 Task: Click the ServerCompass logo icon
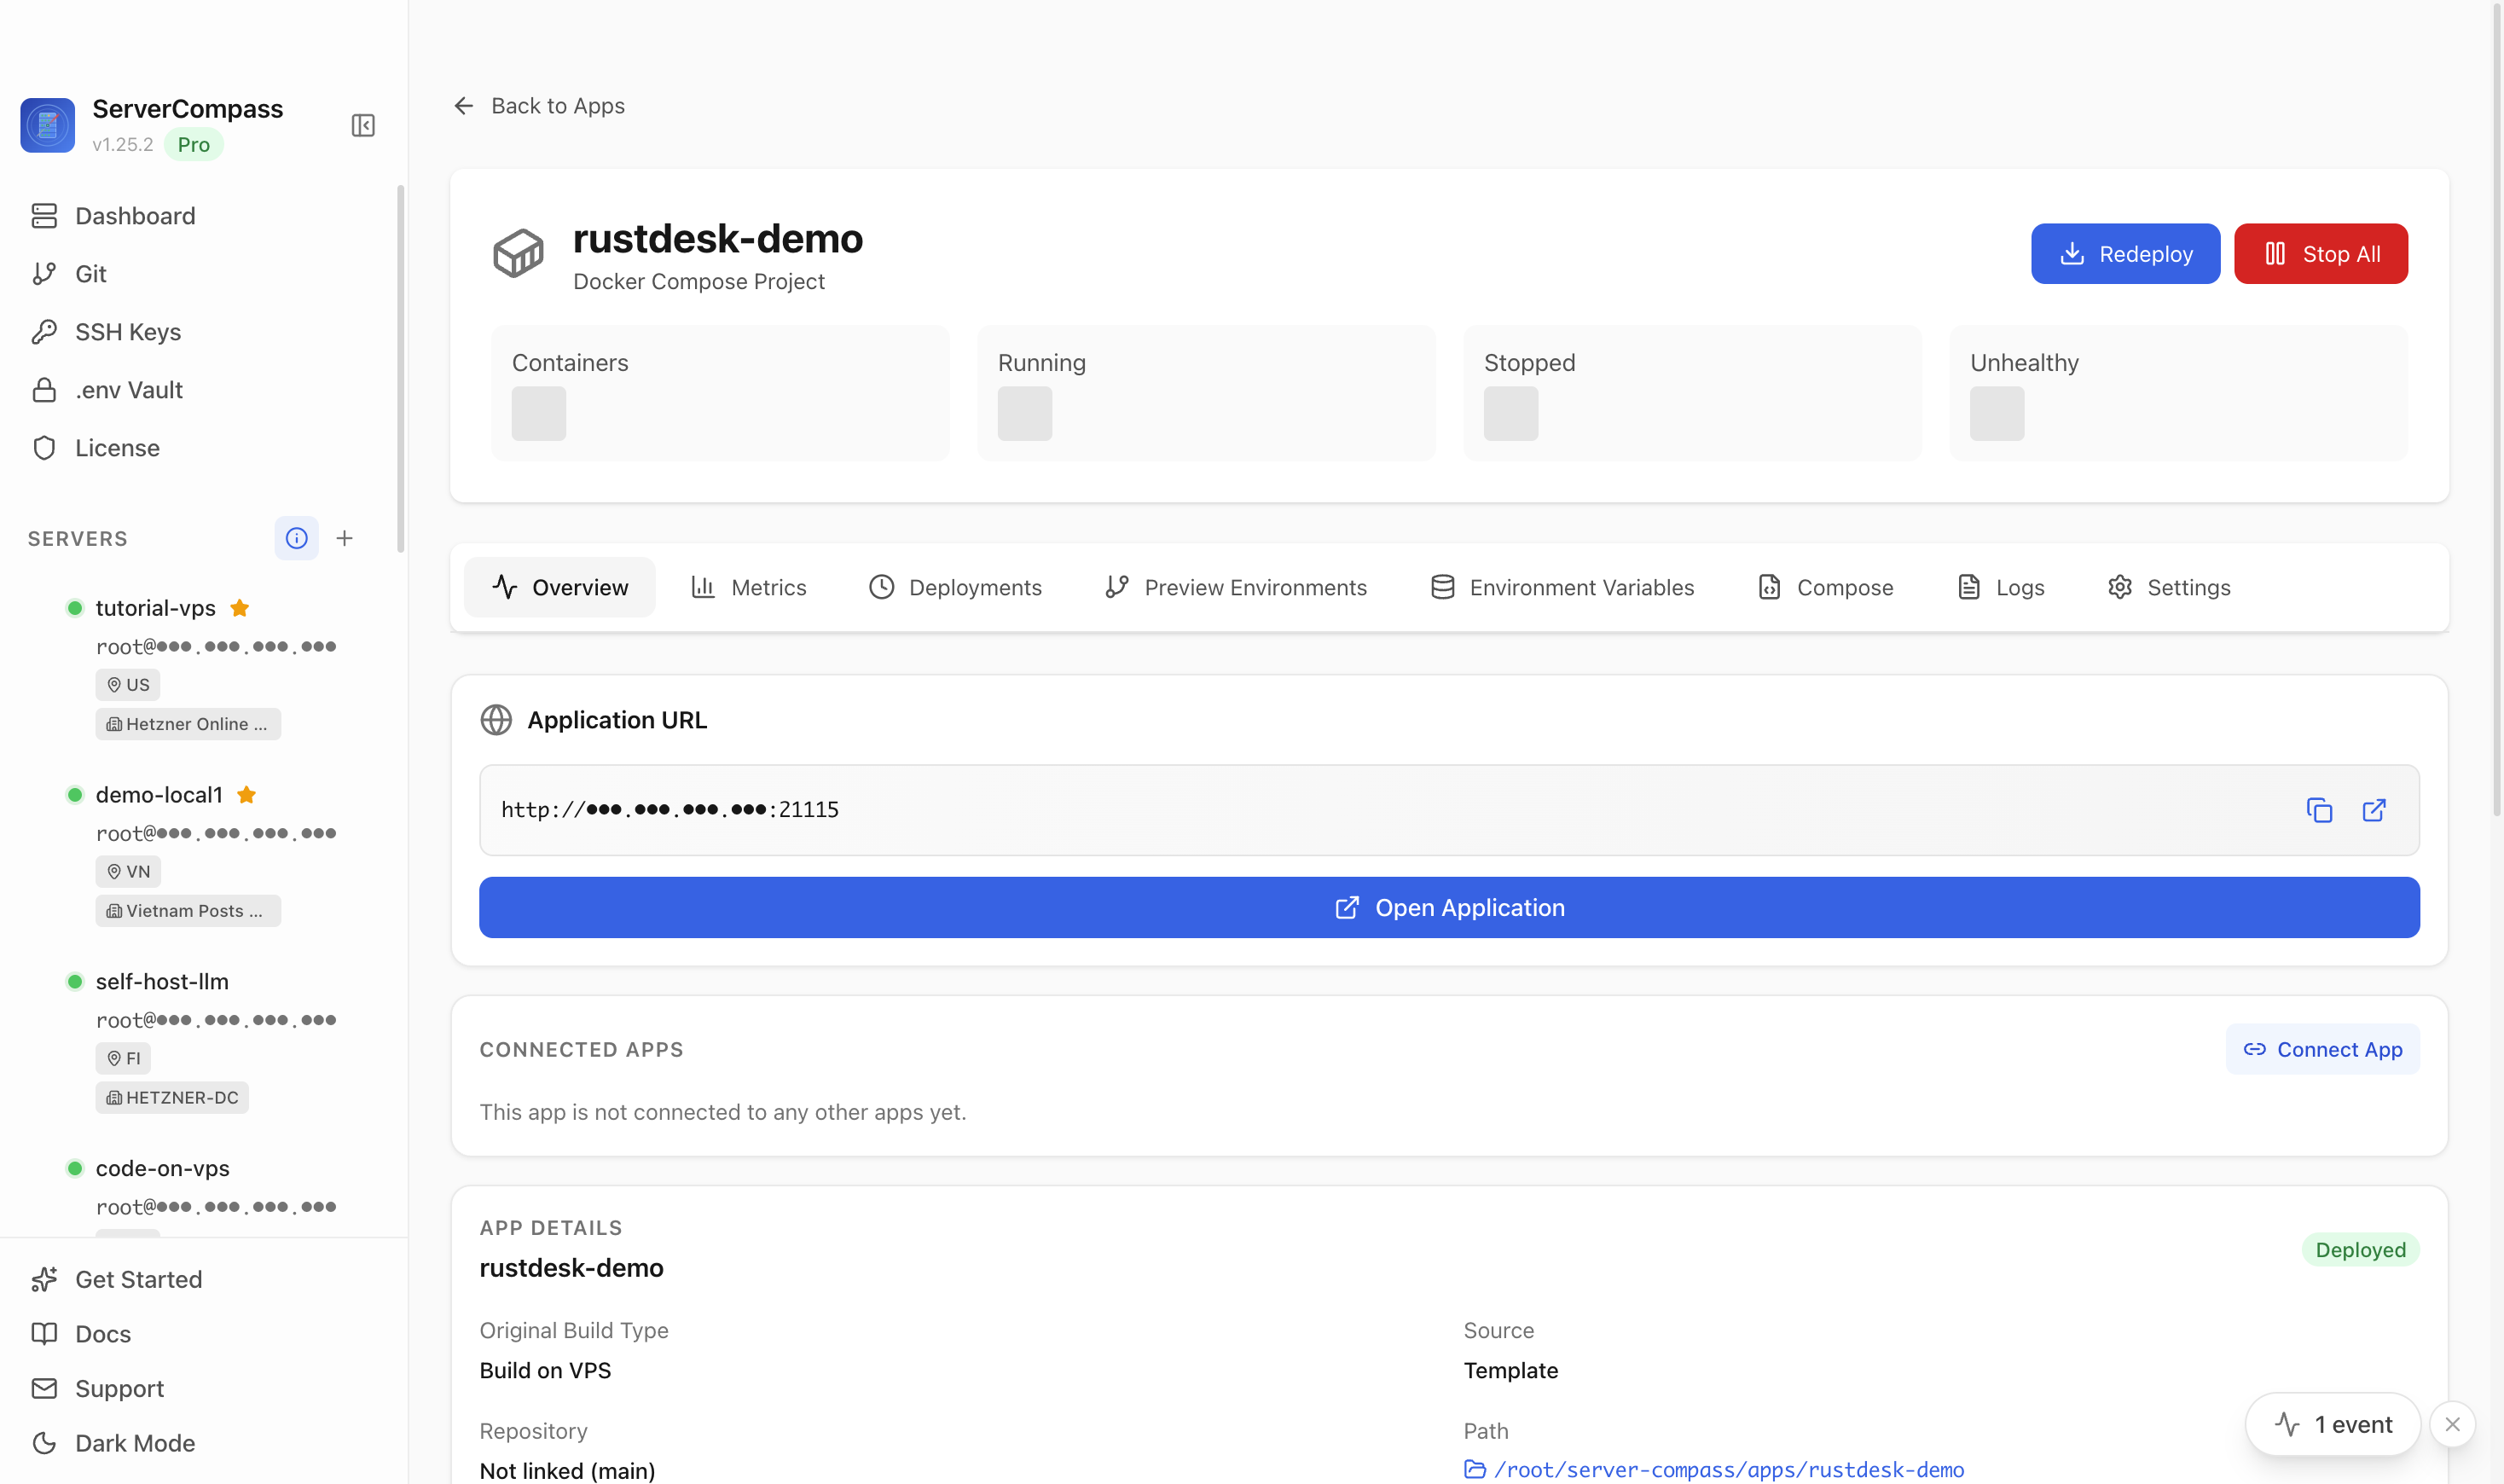tap(48, 125)
